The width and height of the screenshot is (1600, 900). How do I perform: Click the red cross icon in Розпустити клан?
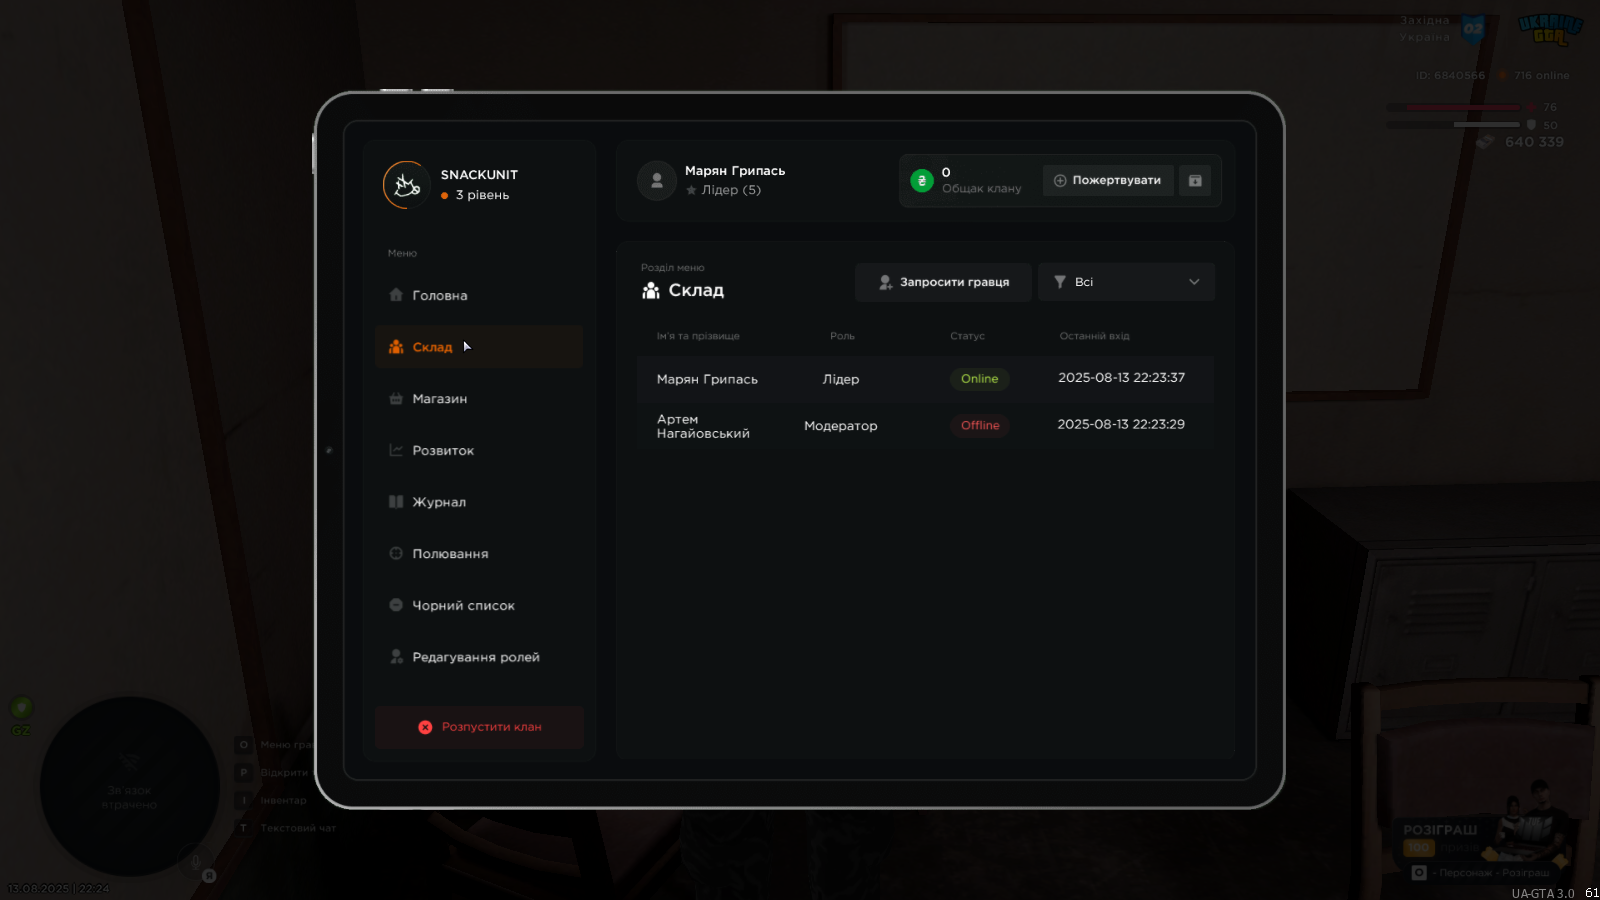click(x=425, y=727)
